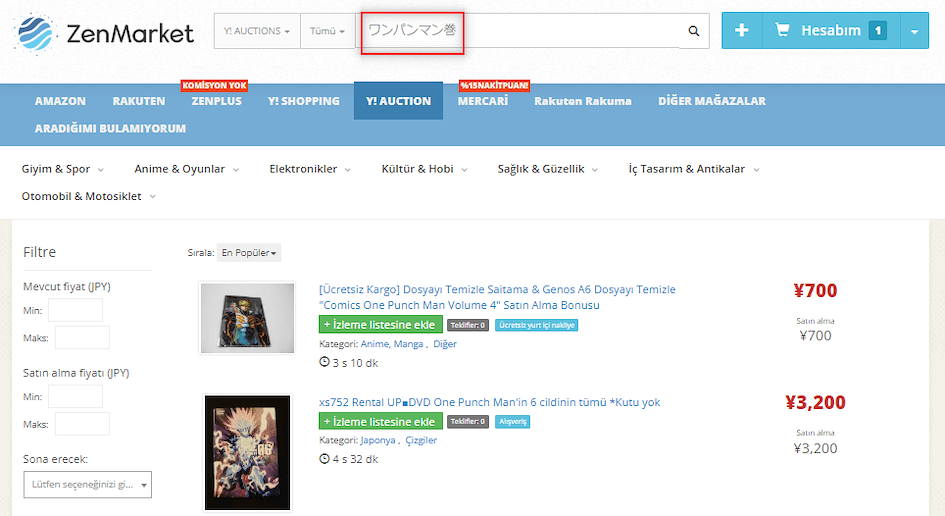Switch to Y! SHOPPING tab

click(x=304, y=101)
